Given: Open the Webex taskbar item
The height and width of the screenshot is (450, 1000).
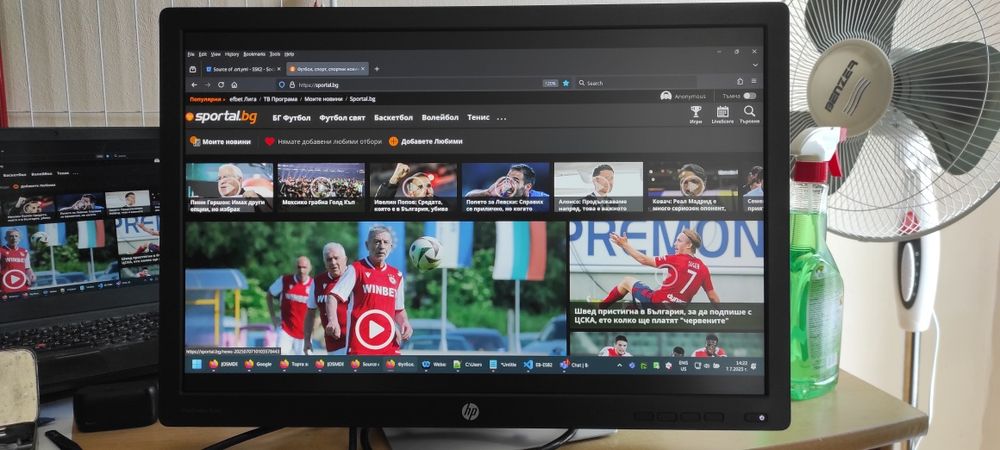Looking at the screenshot, I should coord(434,365).
